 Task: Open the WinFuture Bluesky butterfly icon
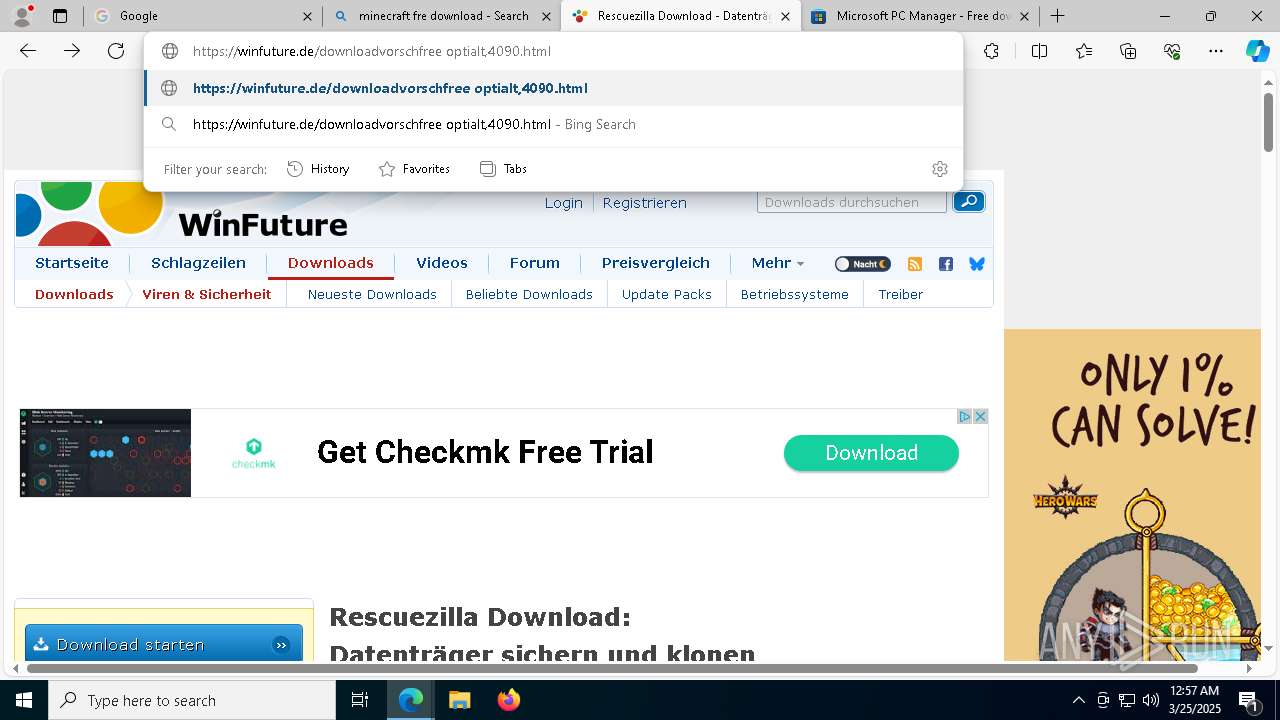[x=977, y=264]
